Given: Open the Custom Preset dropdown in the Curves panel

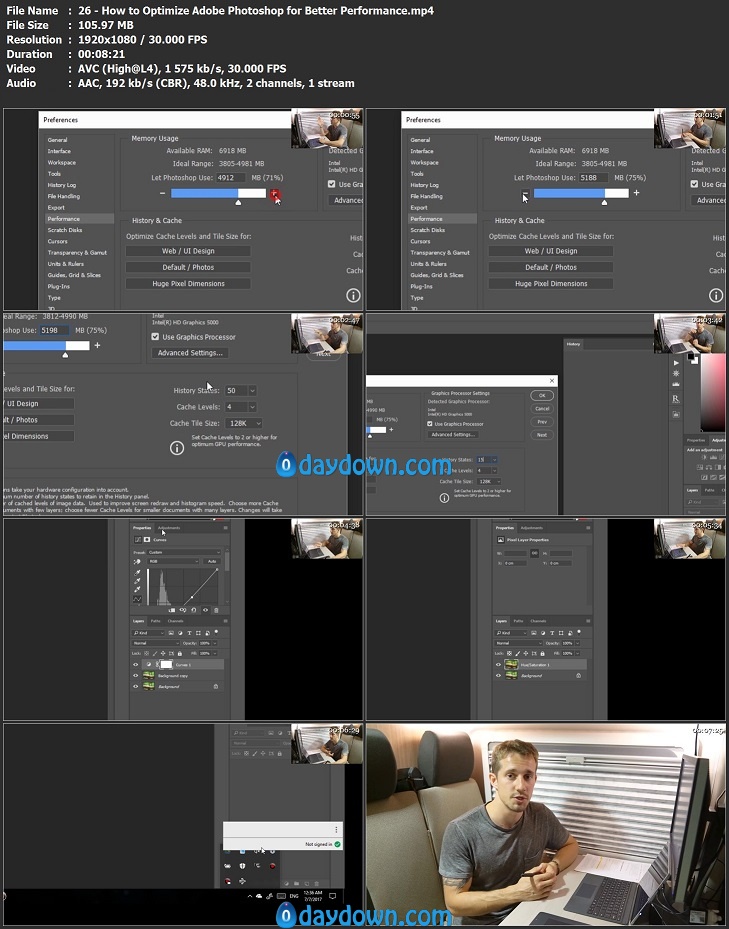Looking at the screenshot, I should click(184, 552).
